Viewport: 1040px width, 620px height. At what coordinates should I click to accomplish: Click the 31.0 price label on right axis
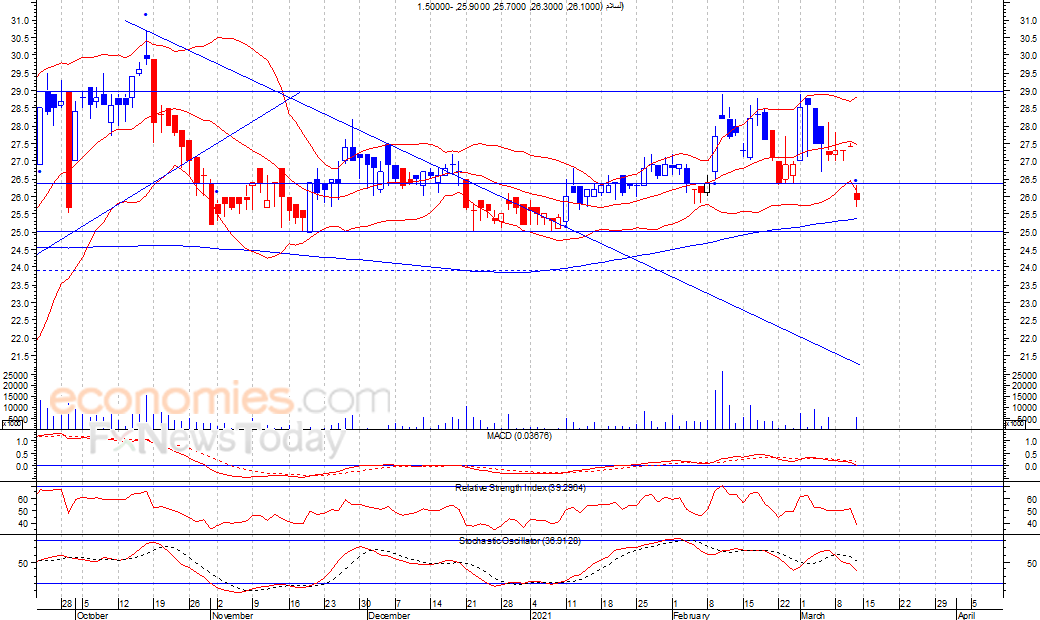[x=1021, y=21]
